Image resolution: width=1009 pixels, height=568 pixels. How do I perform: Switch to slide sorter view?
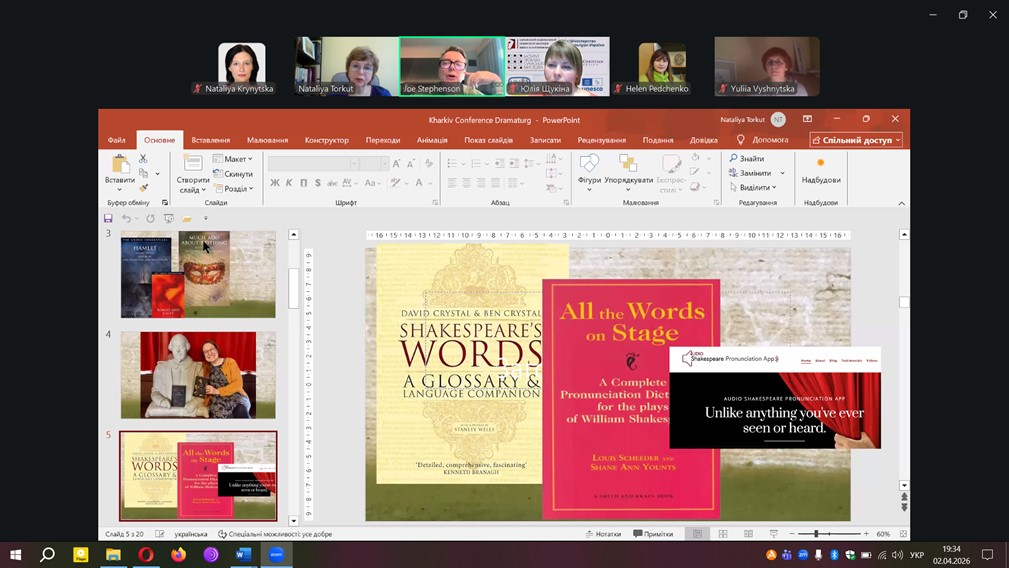tap(722, 534)
